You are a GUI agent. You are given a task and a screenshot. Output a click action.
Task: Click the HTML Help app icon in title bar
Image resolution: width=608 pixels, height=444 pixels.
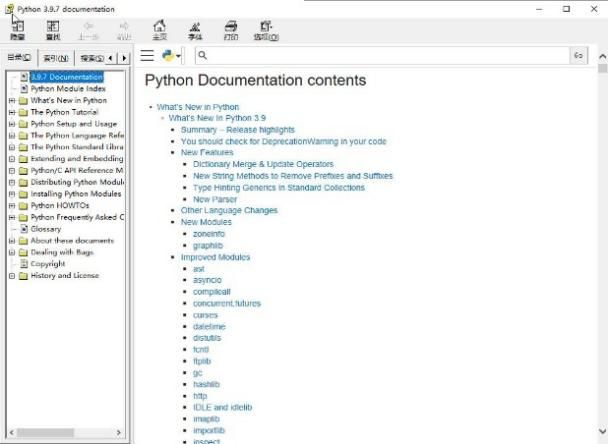10,9
